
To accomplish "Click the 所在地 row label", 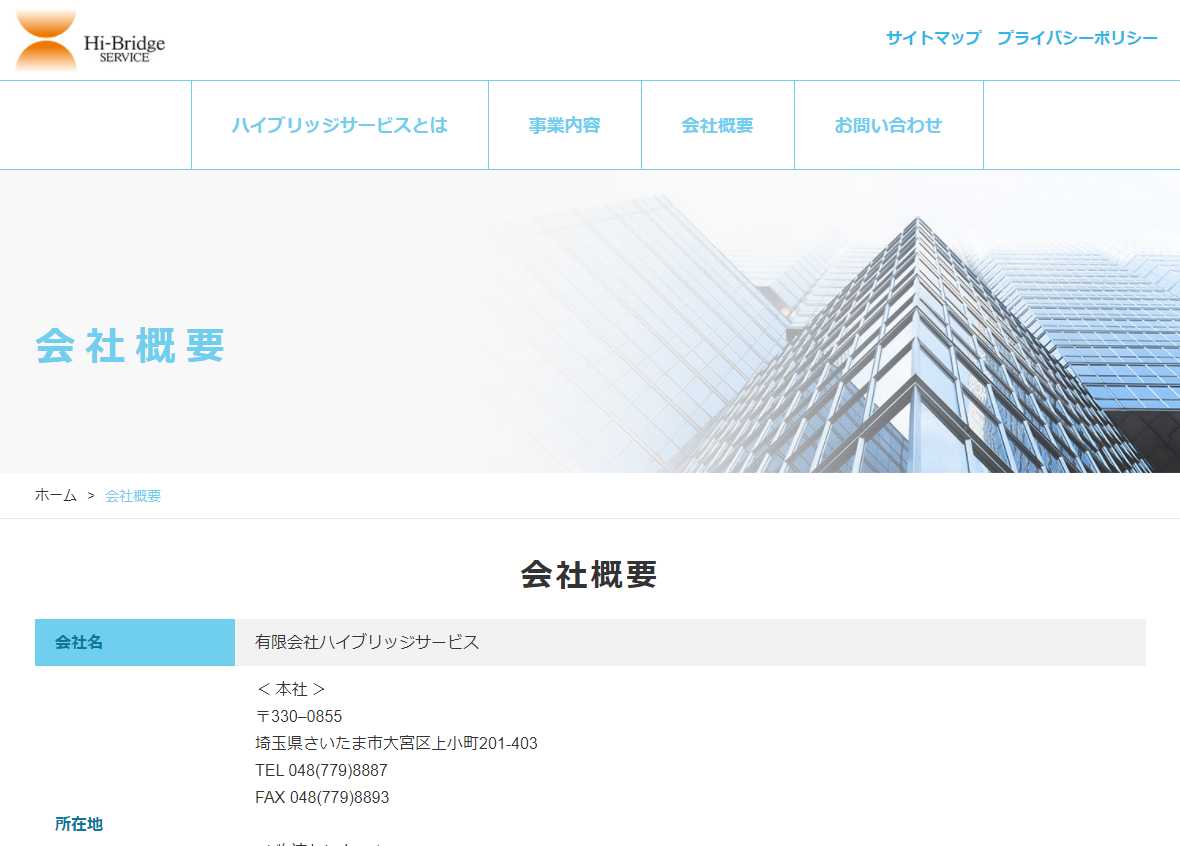I will click(x=79, y=824).
